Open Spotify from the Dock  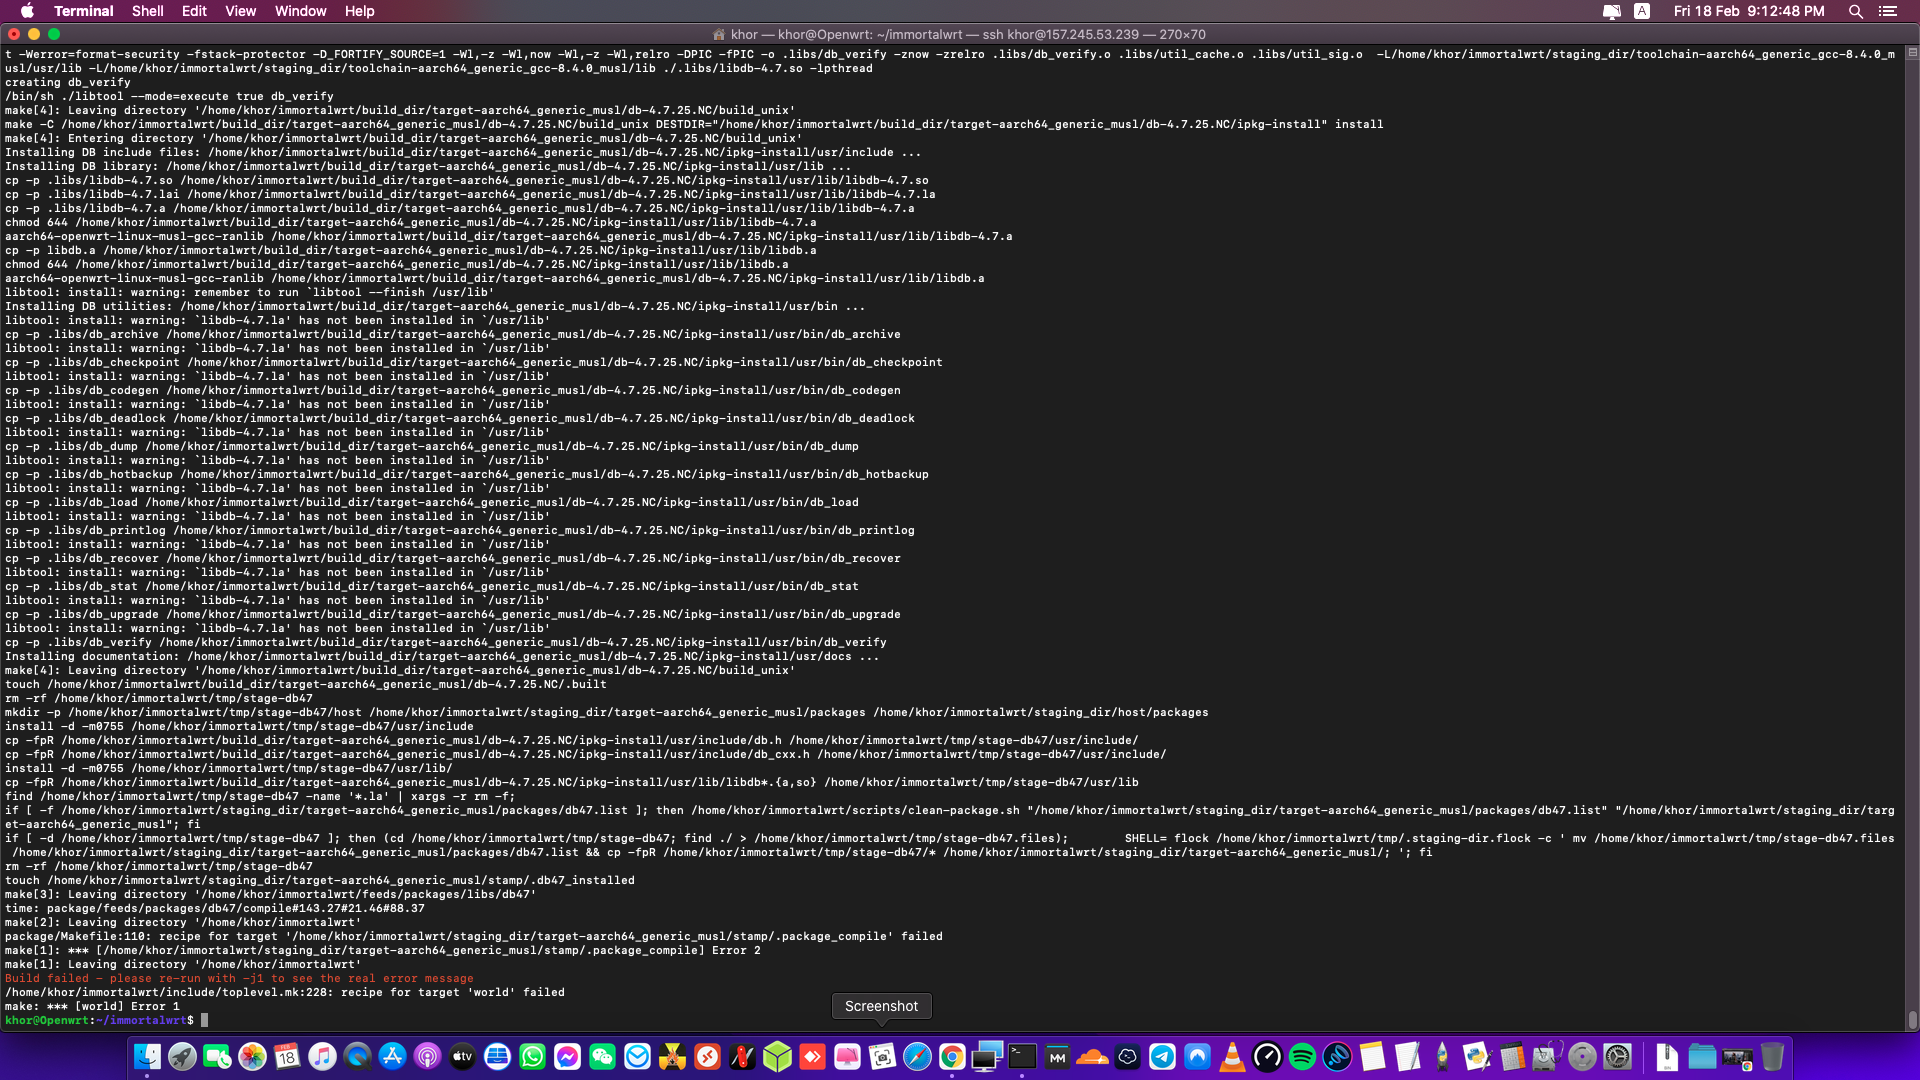point(1302,1057)
